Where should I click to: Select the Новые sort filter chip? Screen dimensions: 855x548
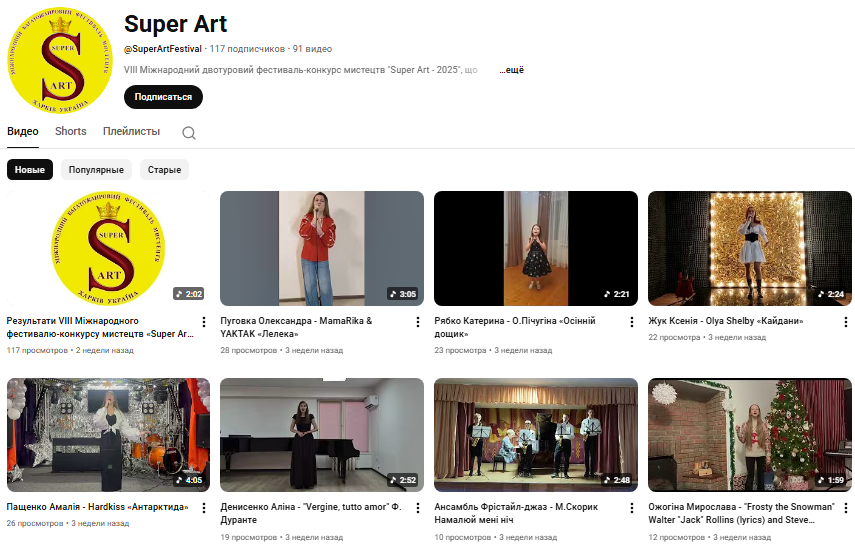pyautogui.click(x=30, y=170)
